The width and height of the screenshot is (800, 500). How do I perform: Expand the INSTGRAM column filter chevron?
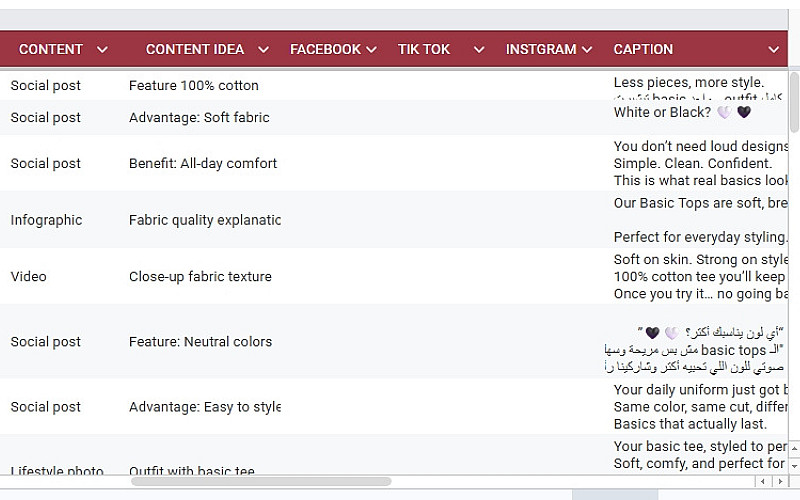click(x=586, y=50)
